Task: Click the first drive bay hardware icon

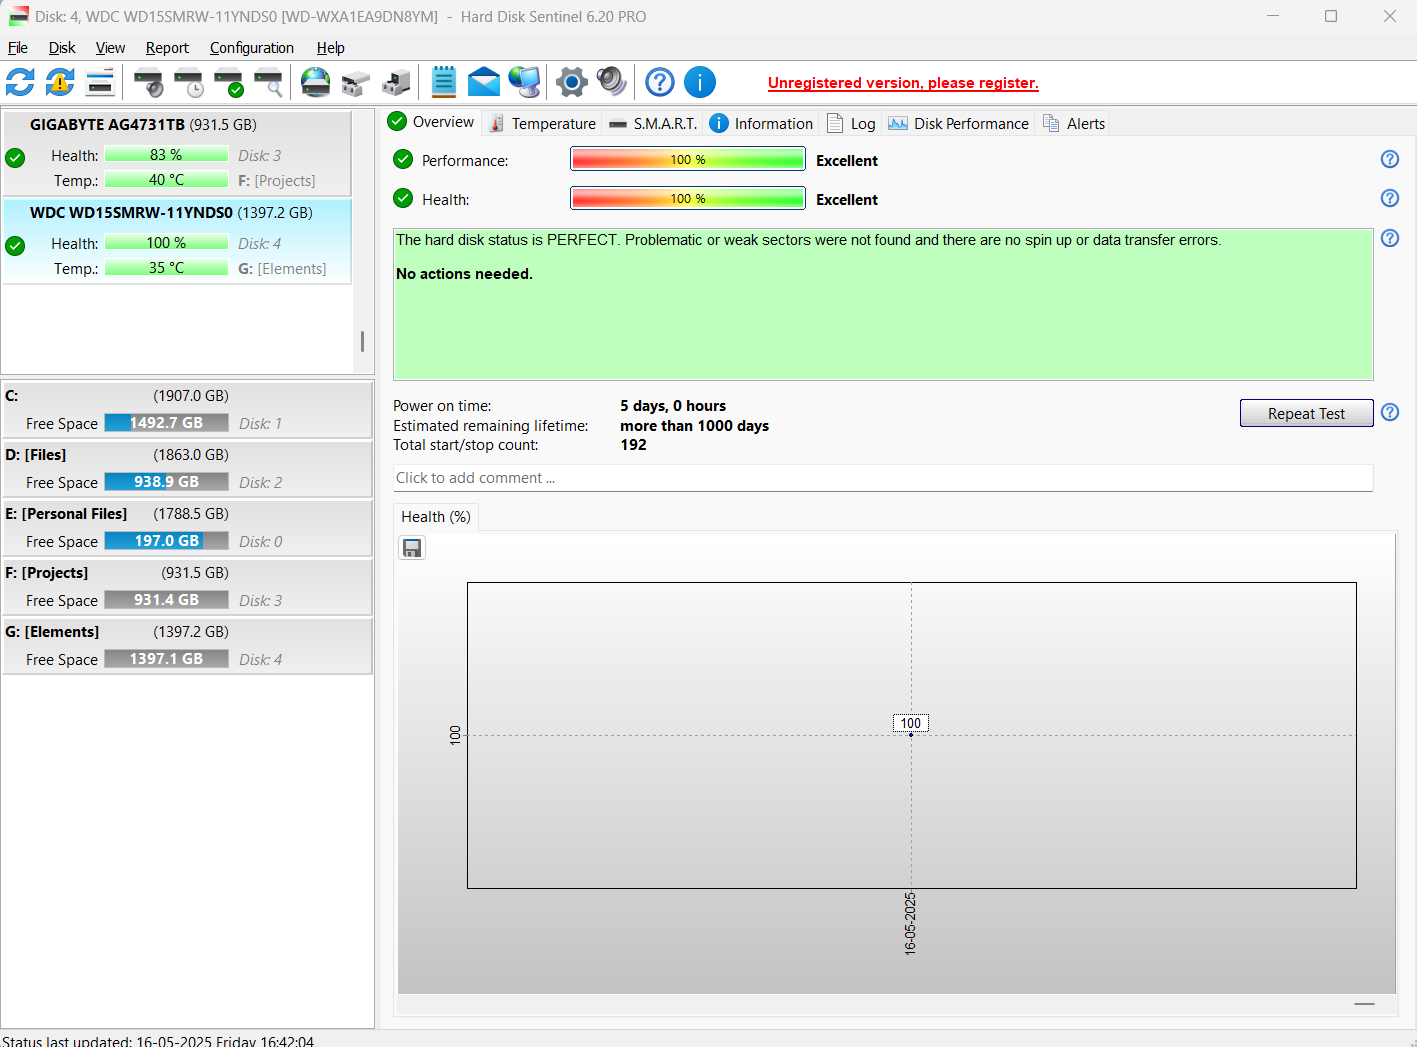Action: (x=356, y=82)
